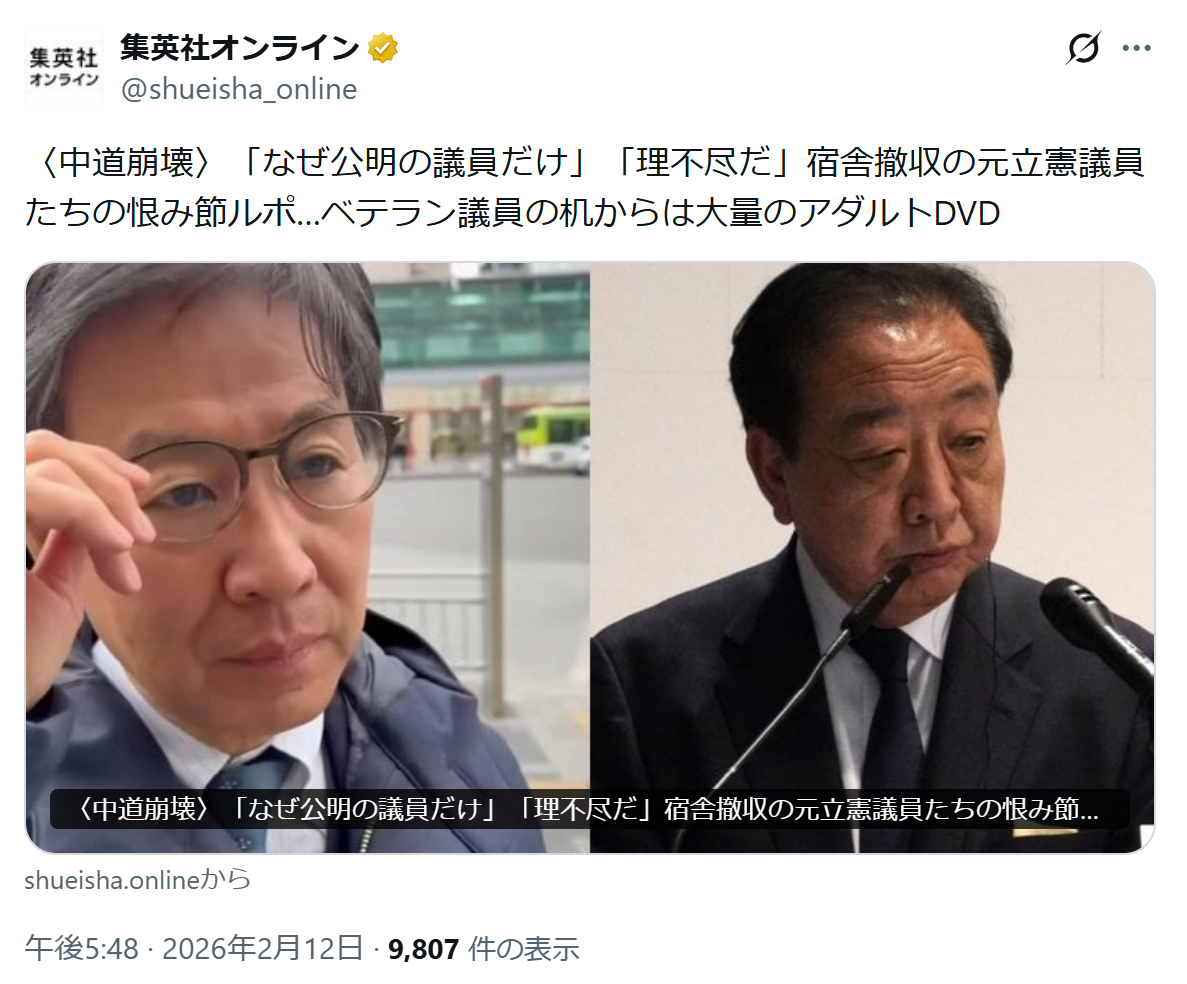Open the 集英社オンライン display name link
The width and height of the screenshot is (1187, 984).
239,48
